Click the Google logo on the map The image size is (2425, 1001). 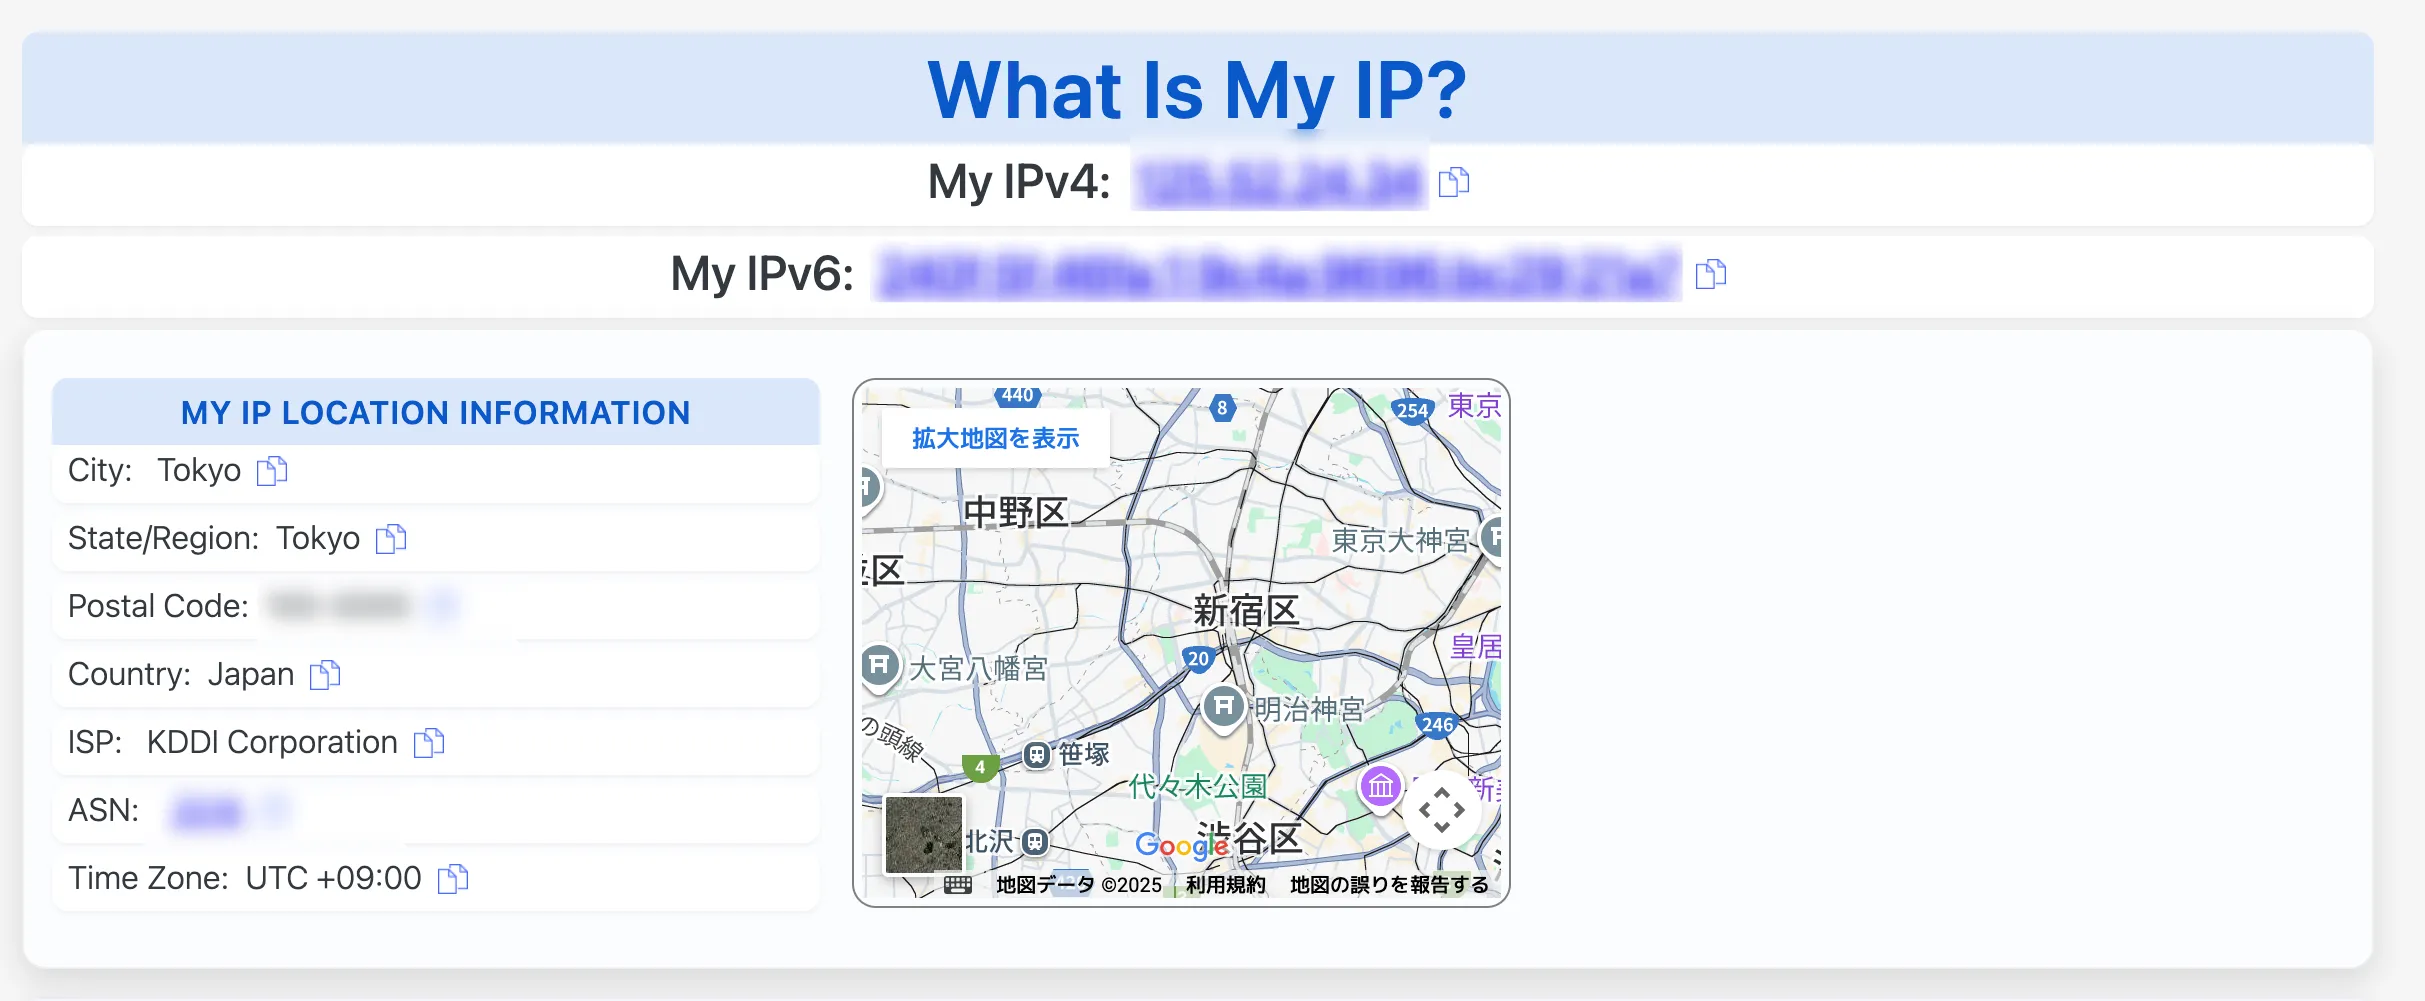(1180, 845)
